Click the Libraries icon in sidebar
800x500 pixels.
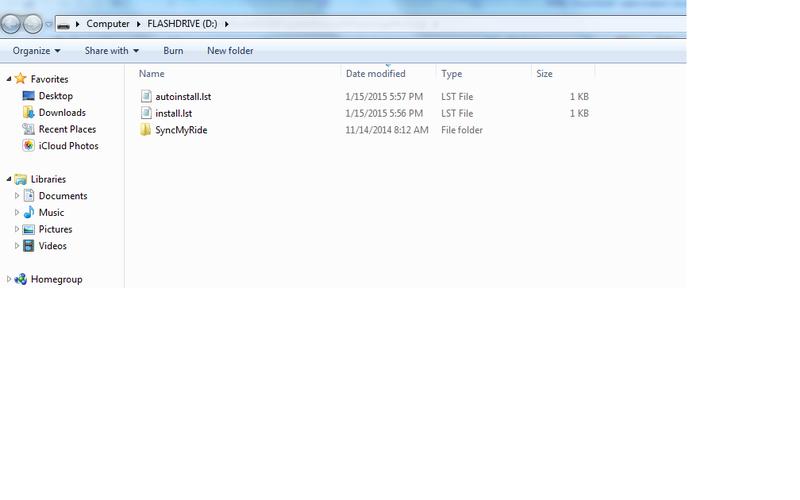tap(20, 179)
